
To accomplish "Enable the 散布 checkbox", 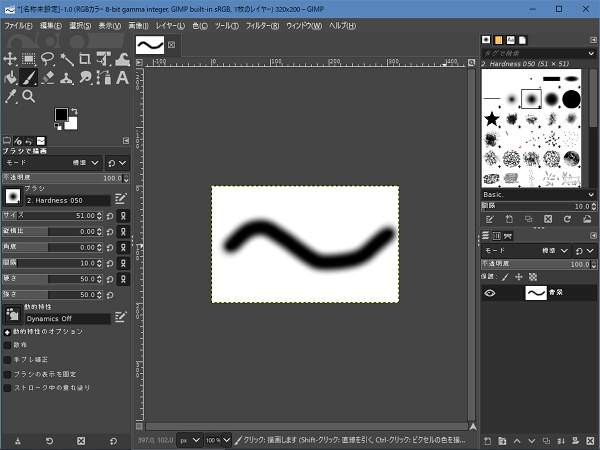I will click(x=8, y=344).
